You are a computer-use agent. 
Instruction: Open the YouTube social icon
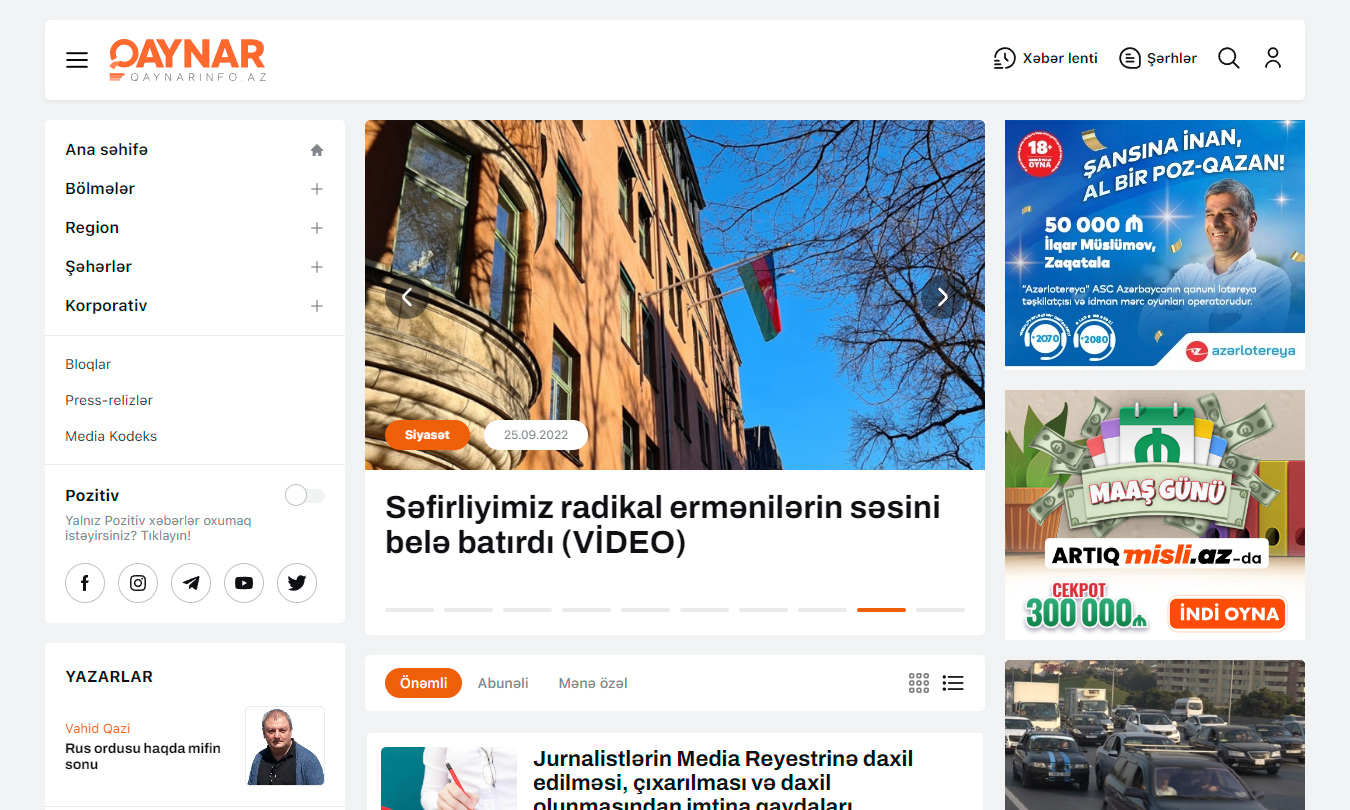pyautogui.click(x=244, y=583)
